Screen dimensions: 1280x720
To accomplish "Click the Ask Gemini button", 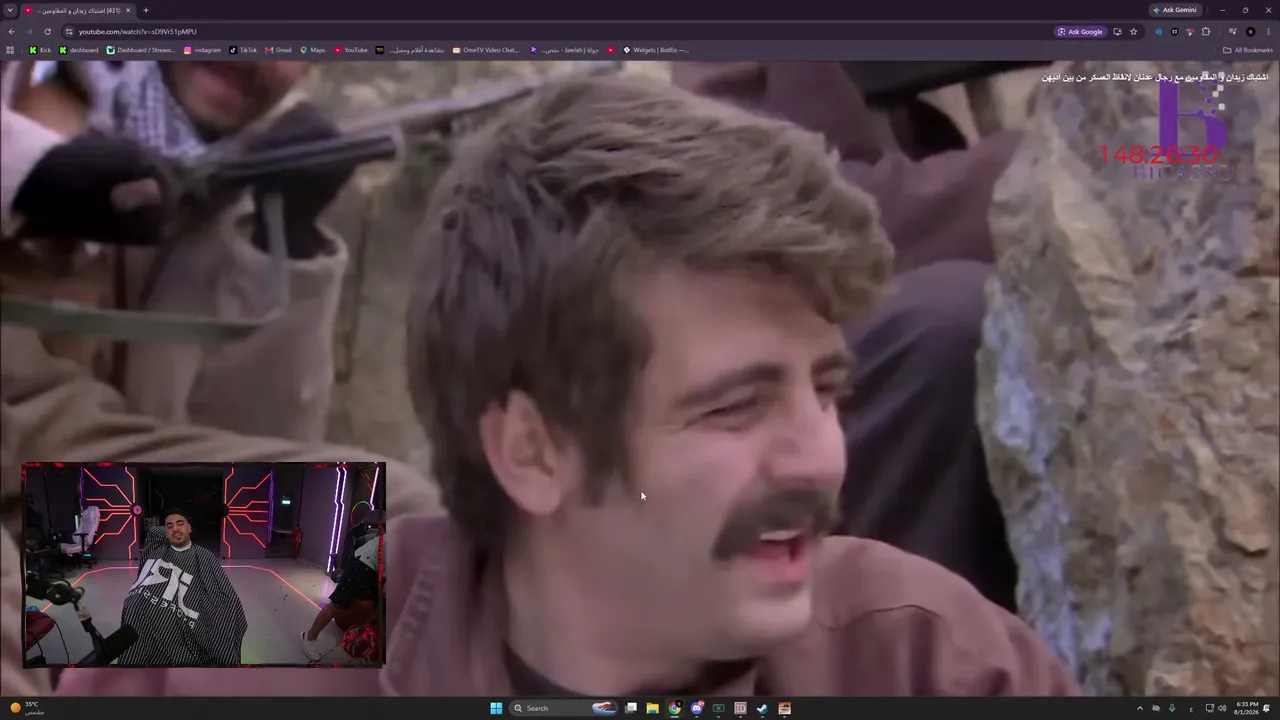I will (x=1174, y=10).
